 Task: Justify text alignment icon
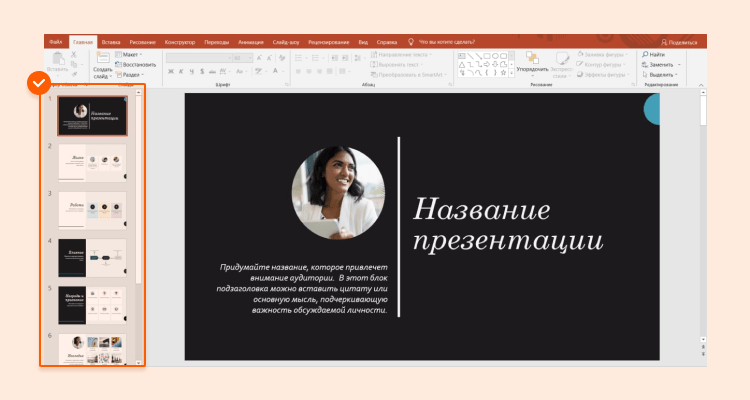click(x=330, y=71)
